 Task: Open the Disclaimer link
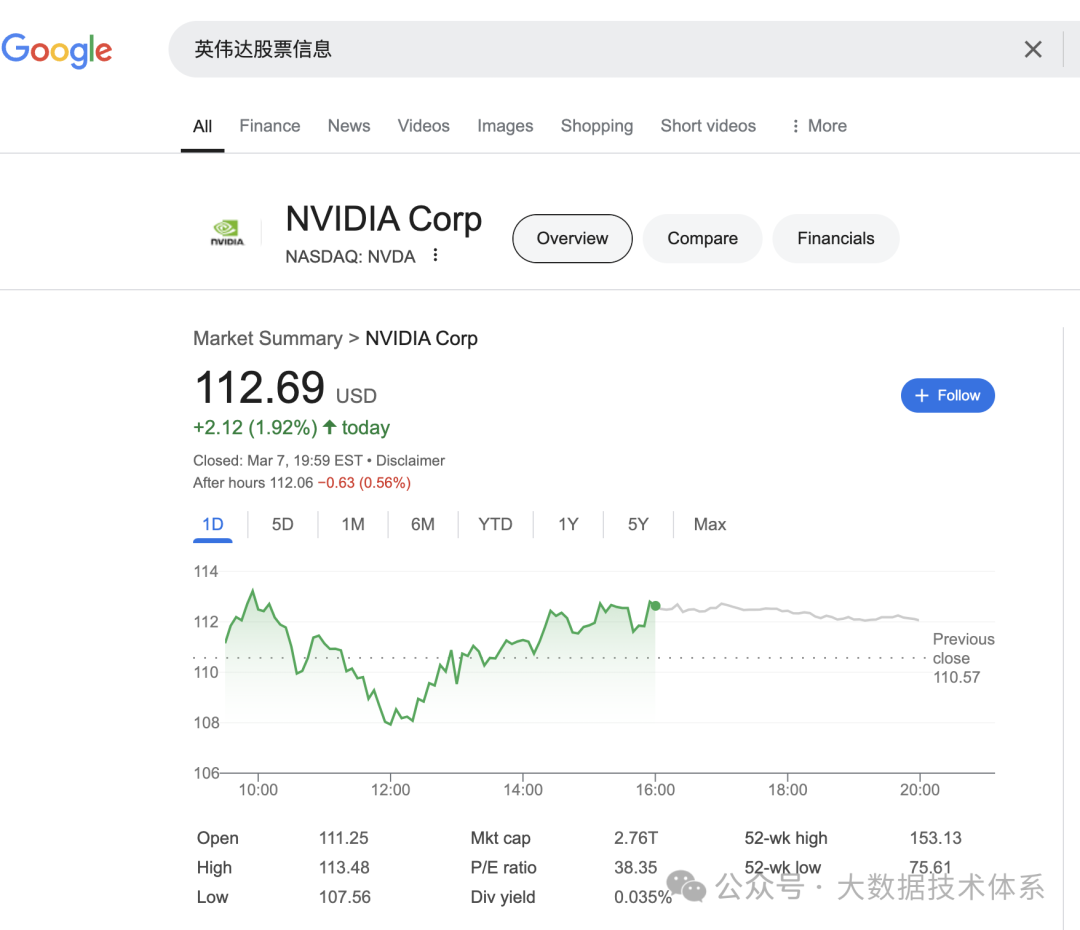click(410, 460)
